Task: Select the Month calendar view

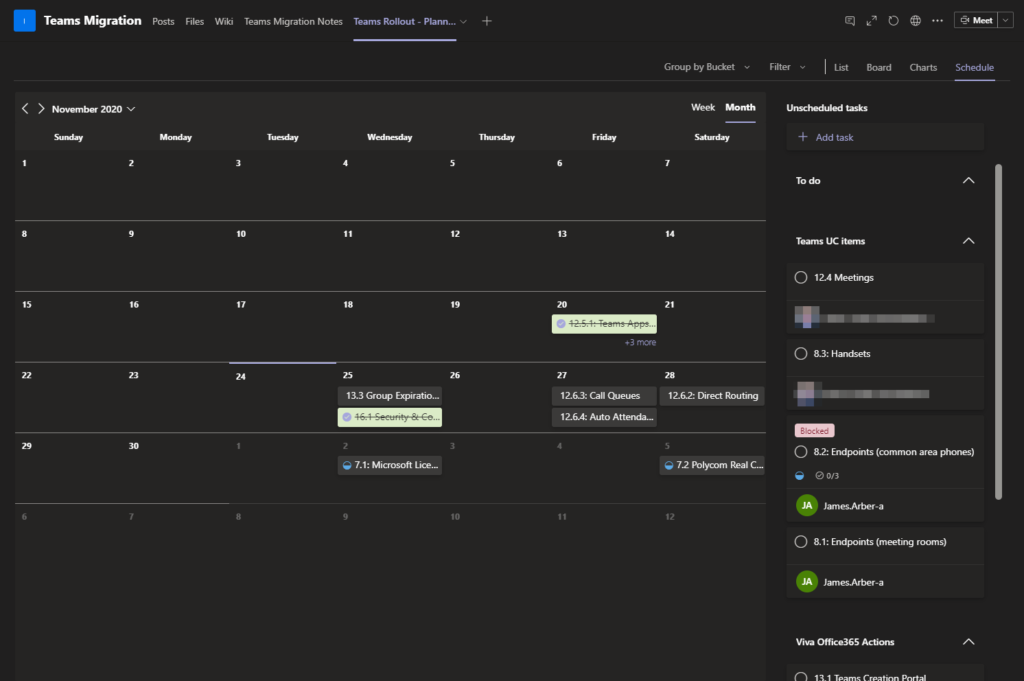Action: (740, 107)
